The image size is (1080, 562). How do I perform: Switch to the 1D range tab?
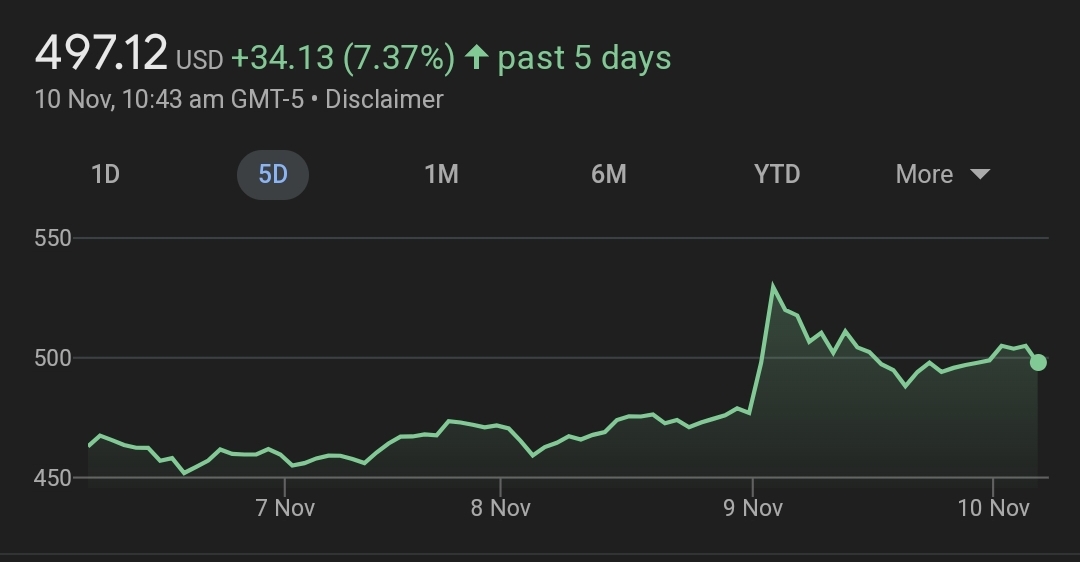(105, 174)
